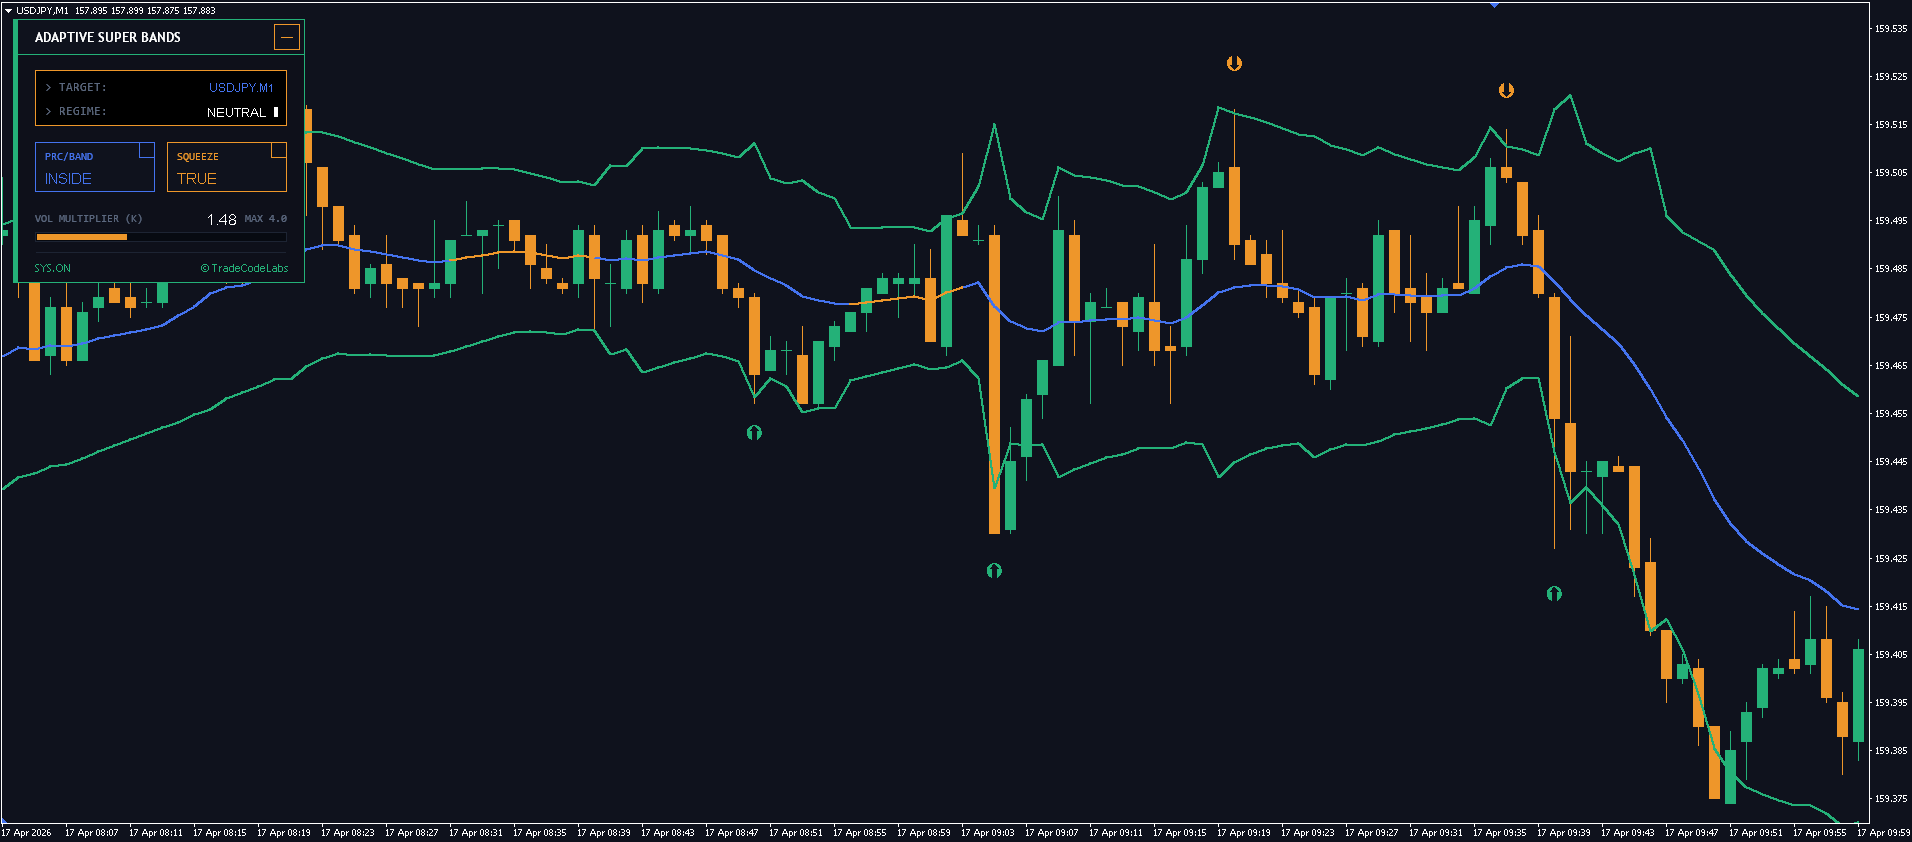The width and height of the screenshot is (1912, 842).
Task: Click the blue chart shift triangle marker
Action: coord(1494,5)
